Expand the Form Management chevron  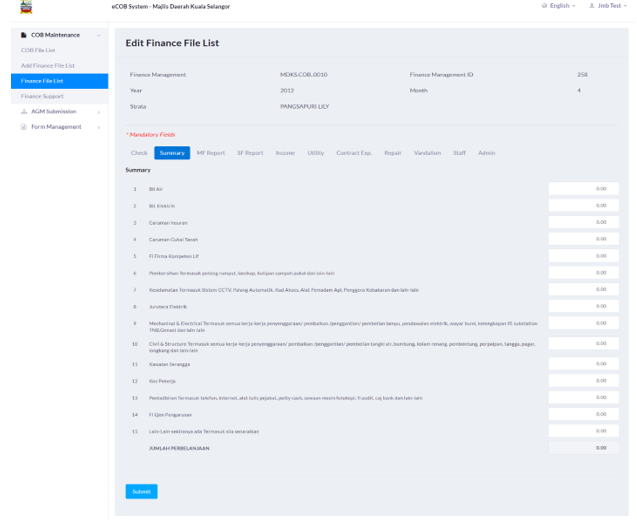[x=98, y=126]
